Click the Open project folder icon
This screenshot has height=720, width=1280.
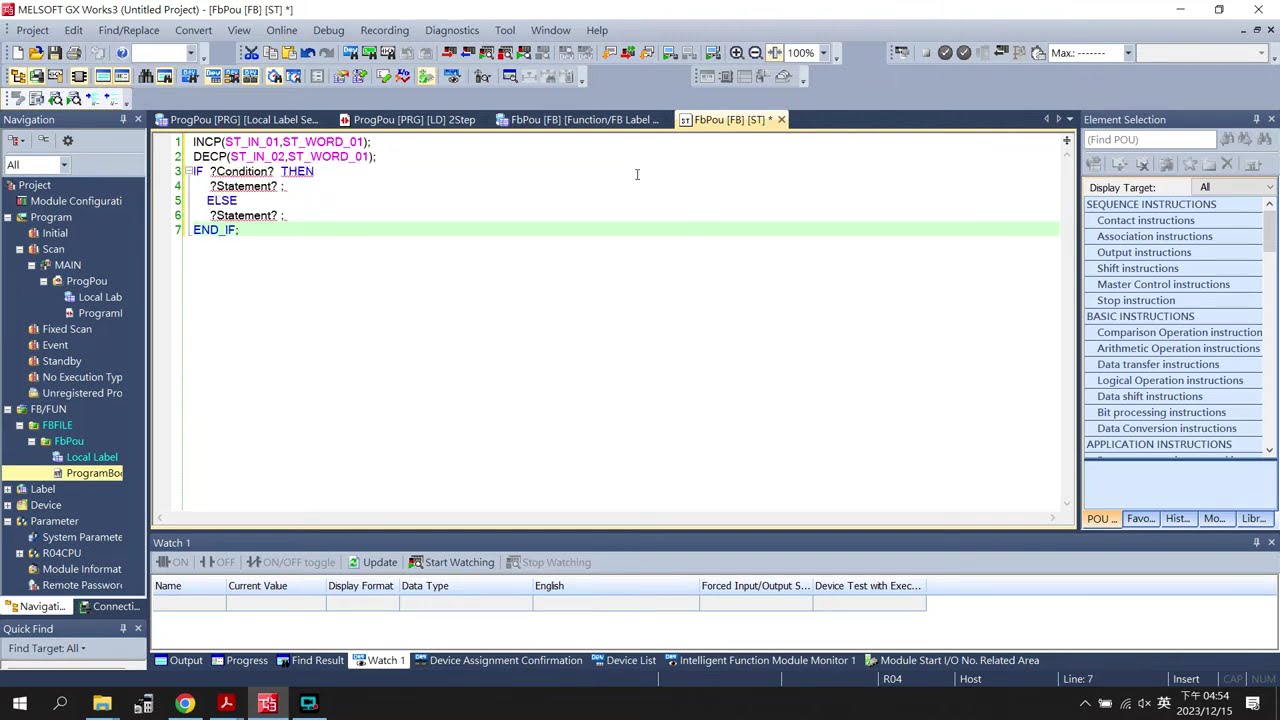pos(36,53)
